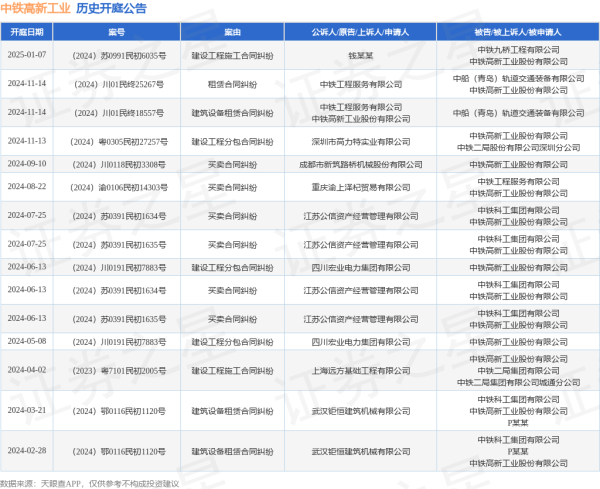600x489 pixels.
Task: Click defendant 中铁二局股份有限公司深圳分公司
Action: (x=518, y=148)
